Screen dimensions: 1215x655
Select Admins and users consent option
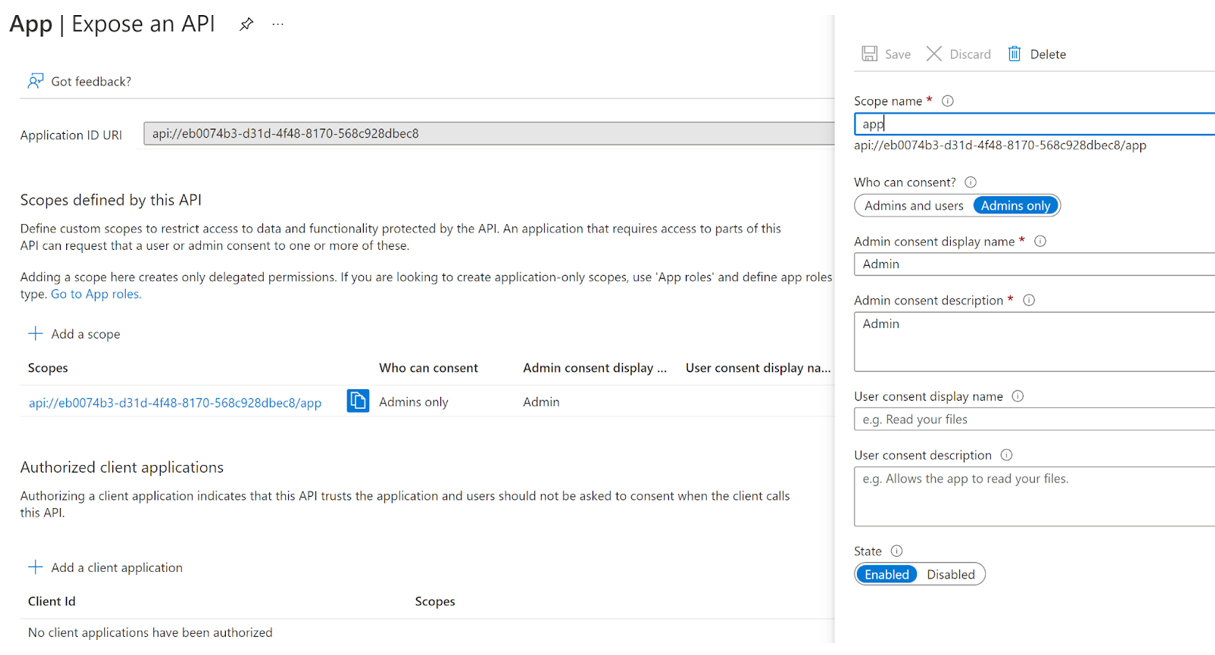[914, 205]
